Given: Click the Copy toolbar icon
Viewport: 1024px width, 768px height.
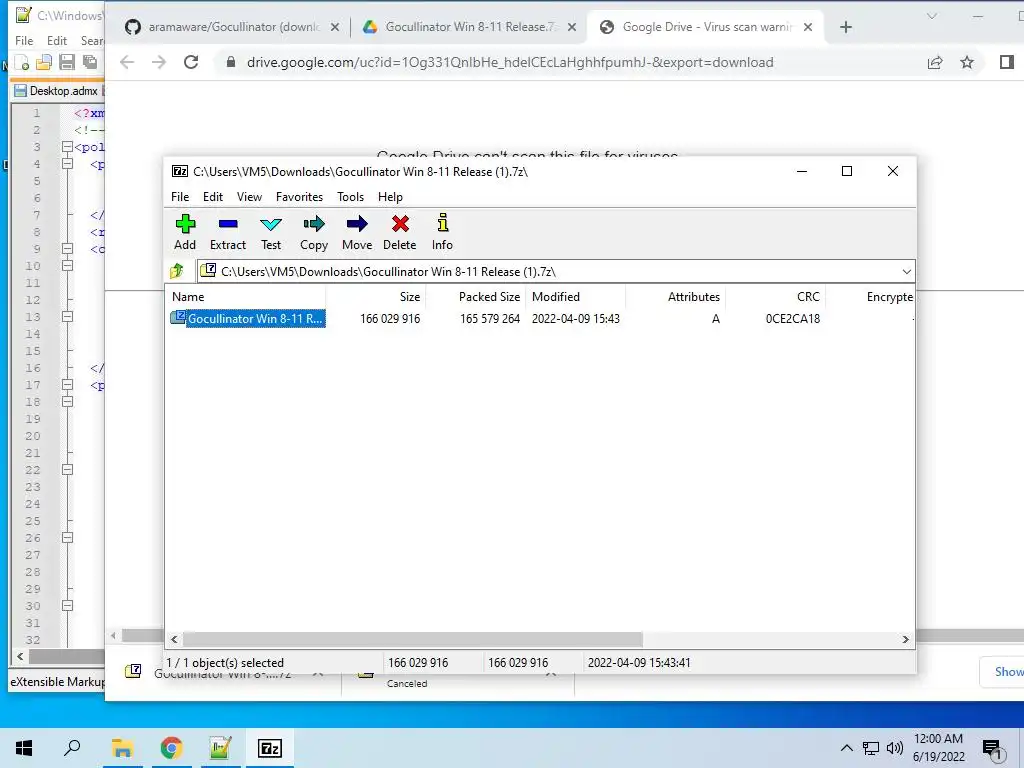Looking at the screenshot, I should 313,232.
